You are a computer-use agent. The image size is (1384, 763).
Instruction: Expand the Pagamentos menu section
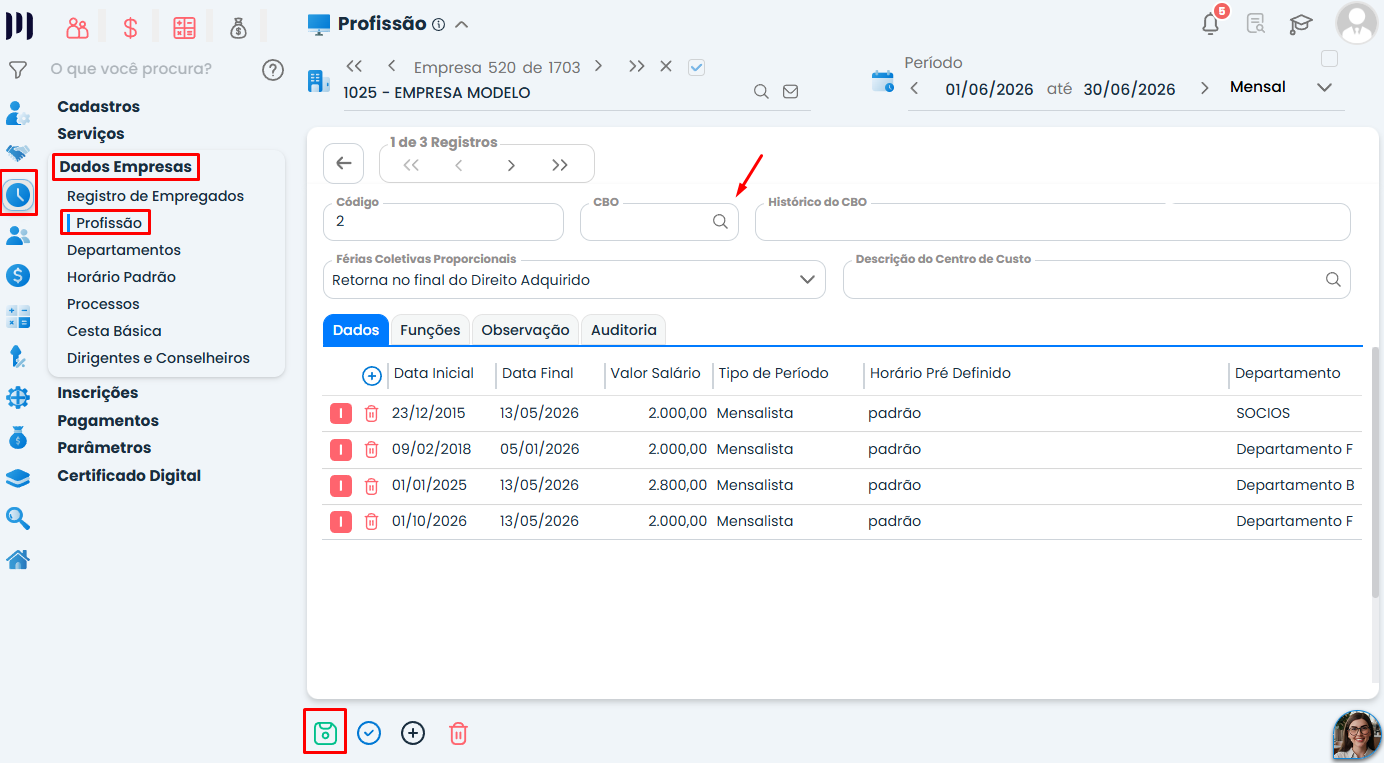(x=108, y=421)
